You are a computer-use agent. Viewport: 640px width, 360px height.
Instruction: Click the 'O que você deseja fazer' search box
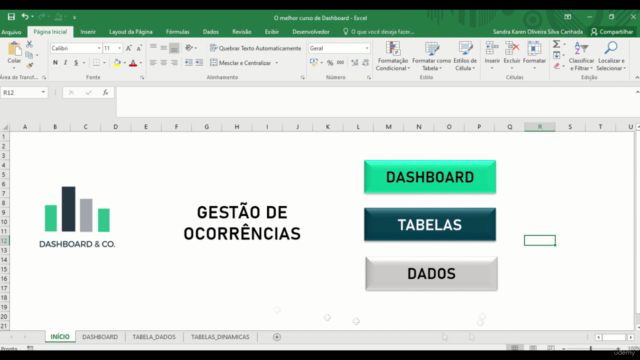point(378,32)
